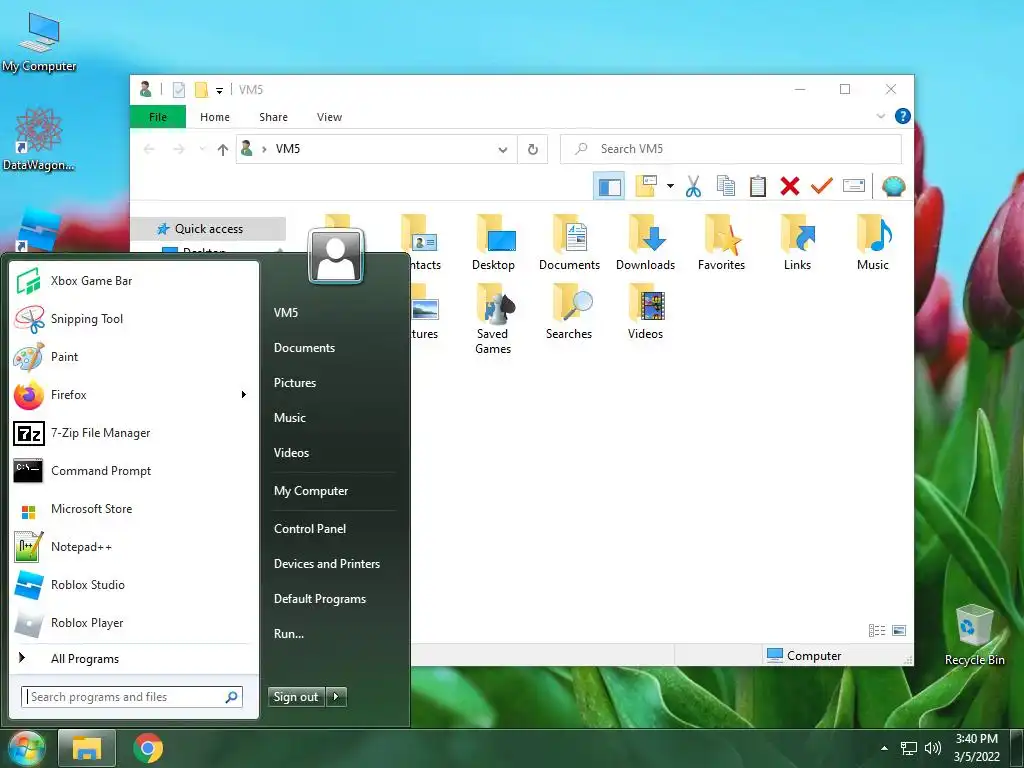
Task: Open 7-Zip File Manager
Action: (134, 433)
